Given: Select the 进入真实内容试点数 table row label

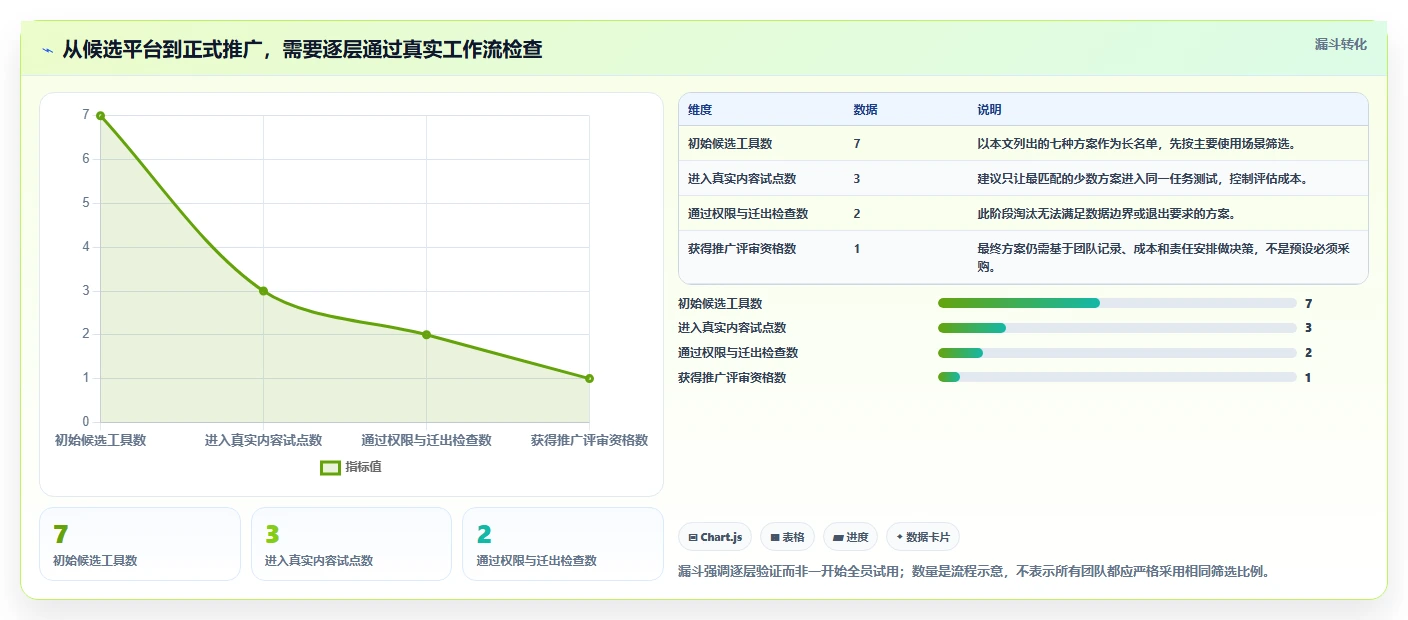Looking at the screenshot, I should coord(742,179).
